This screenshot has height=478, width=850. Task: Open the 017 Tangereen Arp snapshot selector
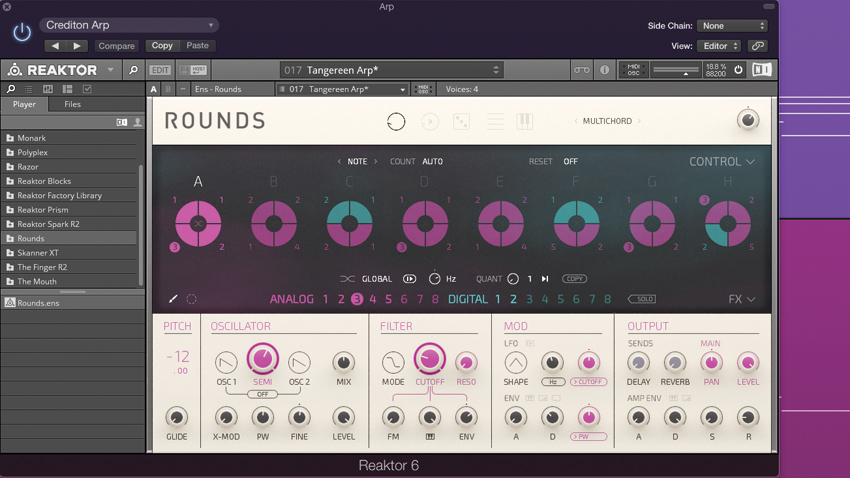pyautogui.click(x=391, y=70)
